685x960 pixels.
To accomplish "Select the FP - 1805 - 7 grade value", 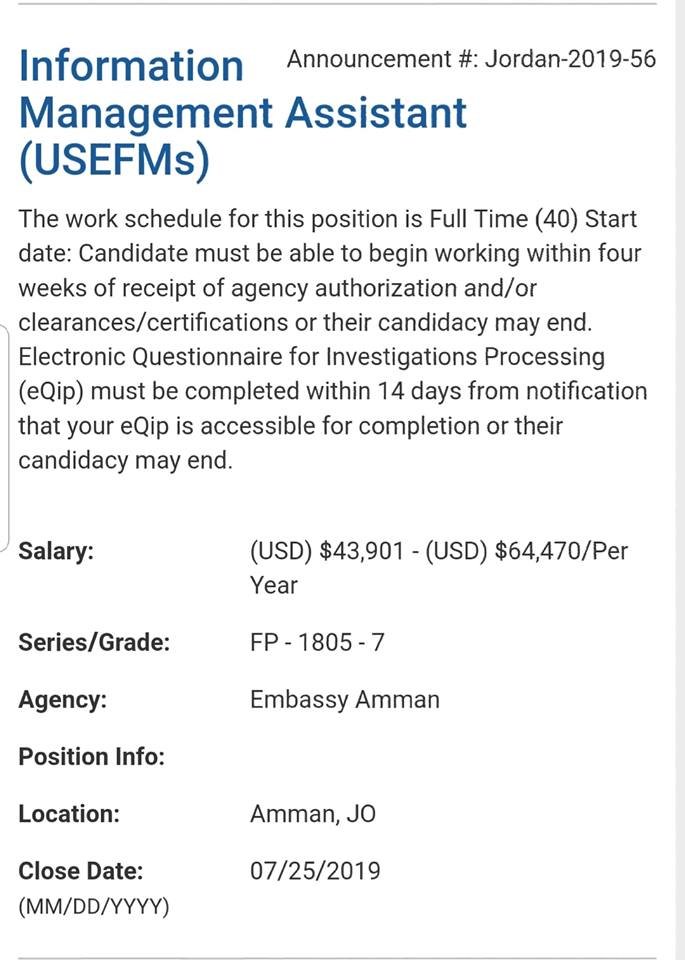I will [x=317, y=642].
